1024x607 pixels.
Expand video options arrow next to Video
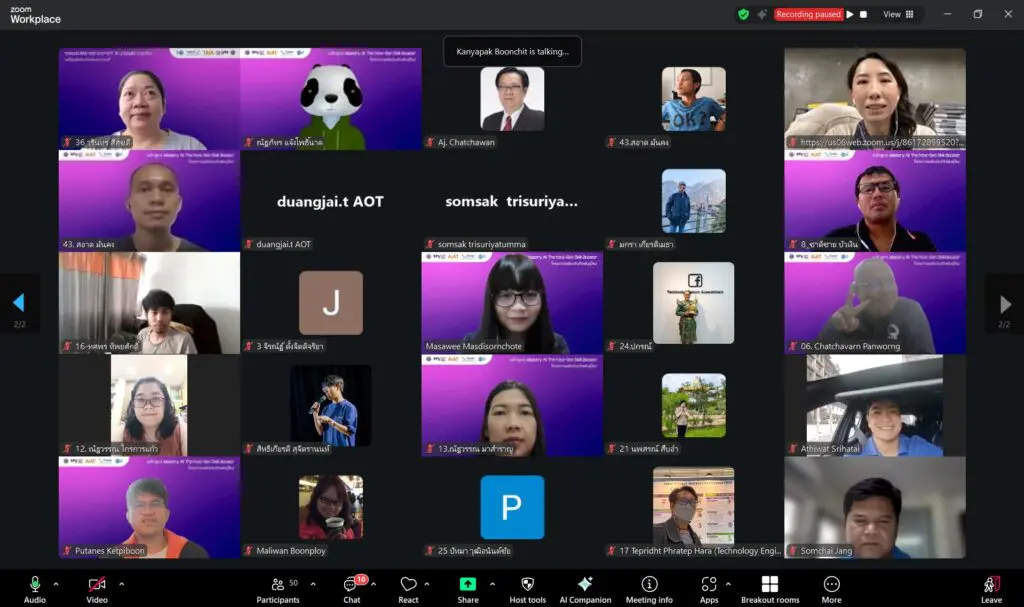click(121, 583)
